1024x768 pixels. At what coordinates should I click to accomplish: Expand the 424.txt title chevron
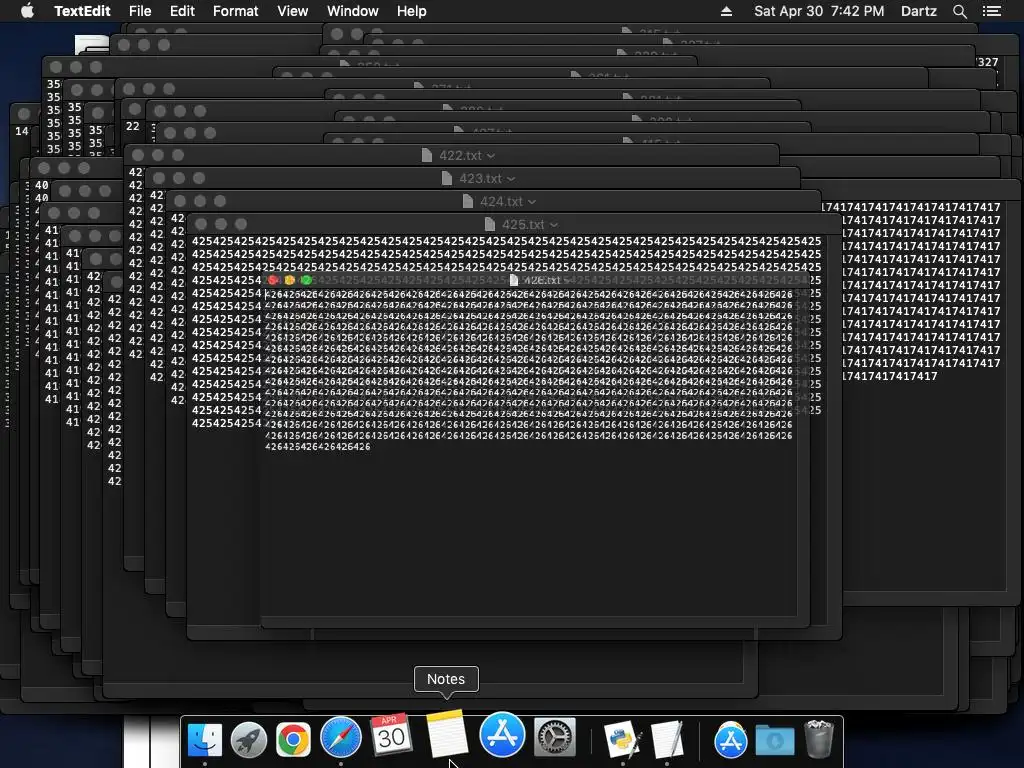532,202
